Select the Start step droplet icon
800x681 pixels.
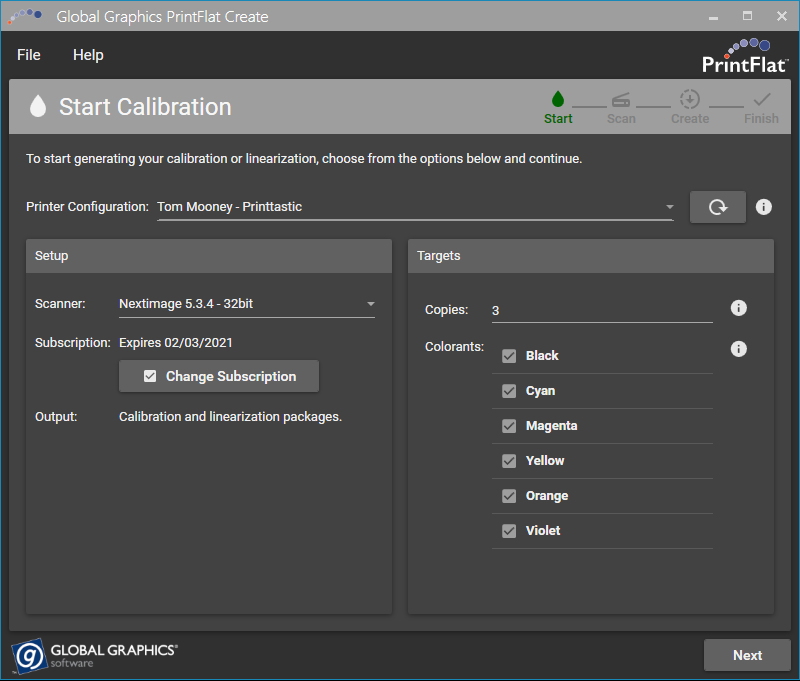coord(557,101)
